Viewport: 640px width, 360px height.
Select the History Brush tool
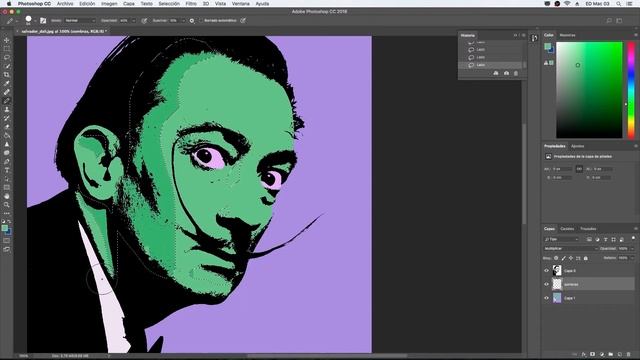[x=7, y=118]
